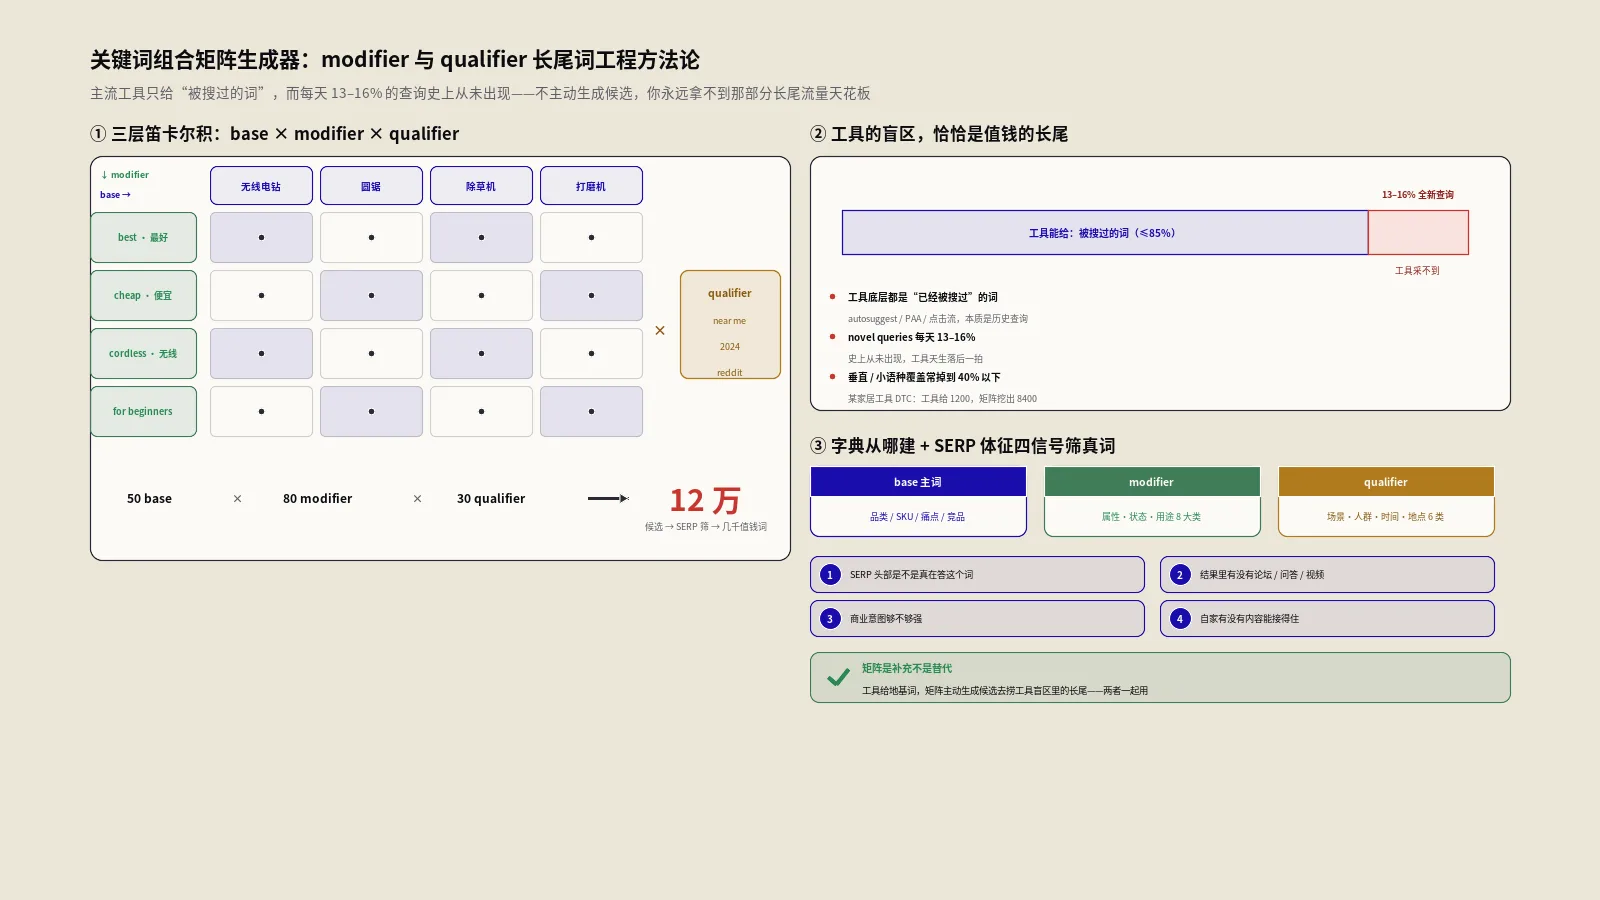Click the 品类 / SKU / 痛点 / 竞品 text
Screen dimensions: 1600x900
click(x=918, y=517)
